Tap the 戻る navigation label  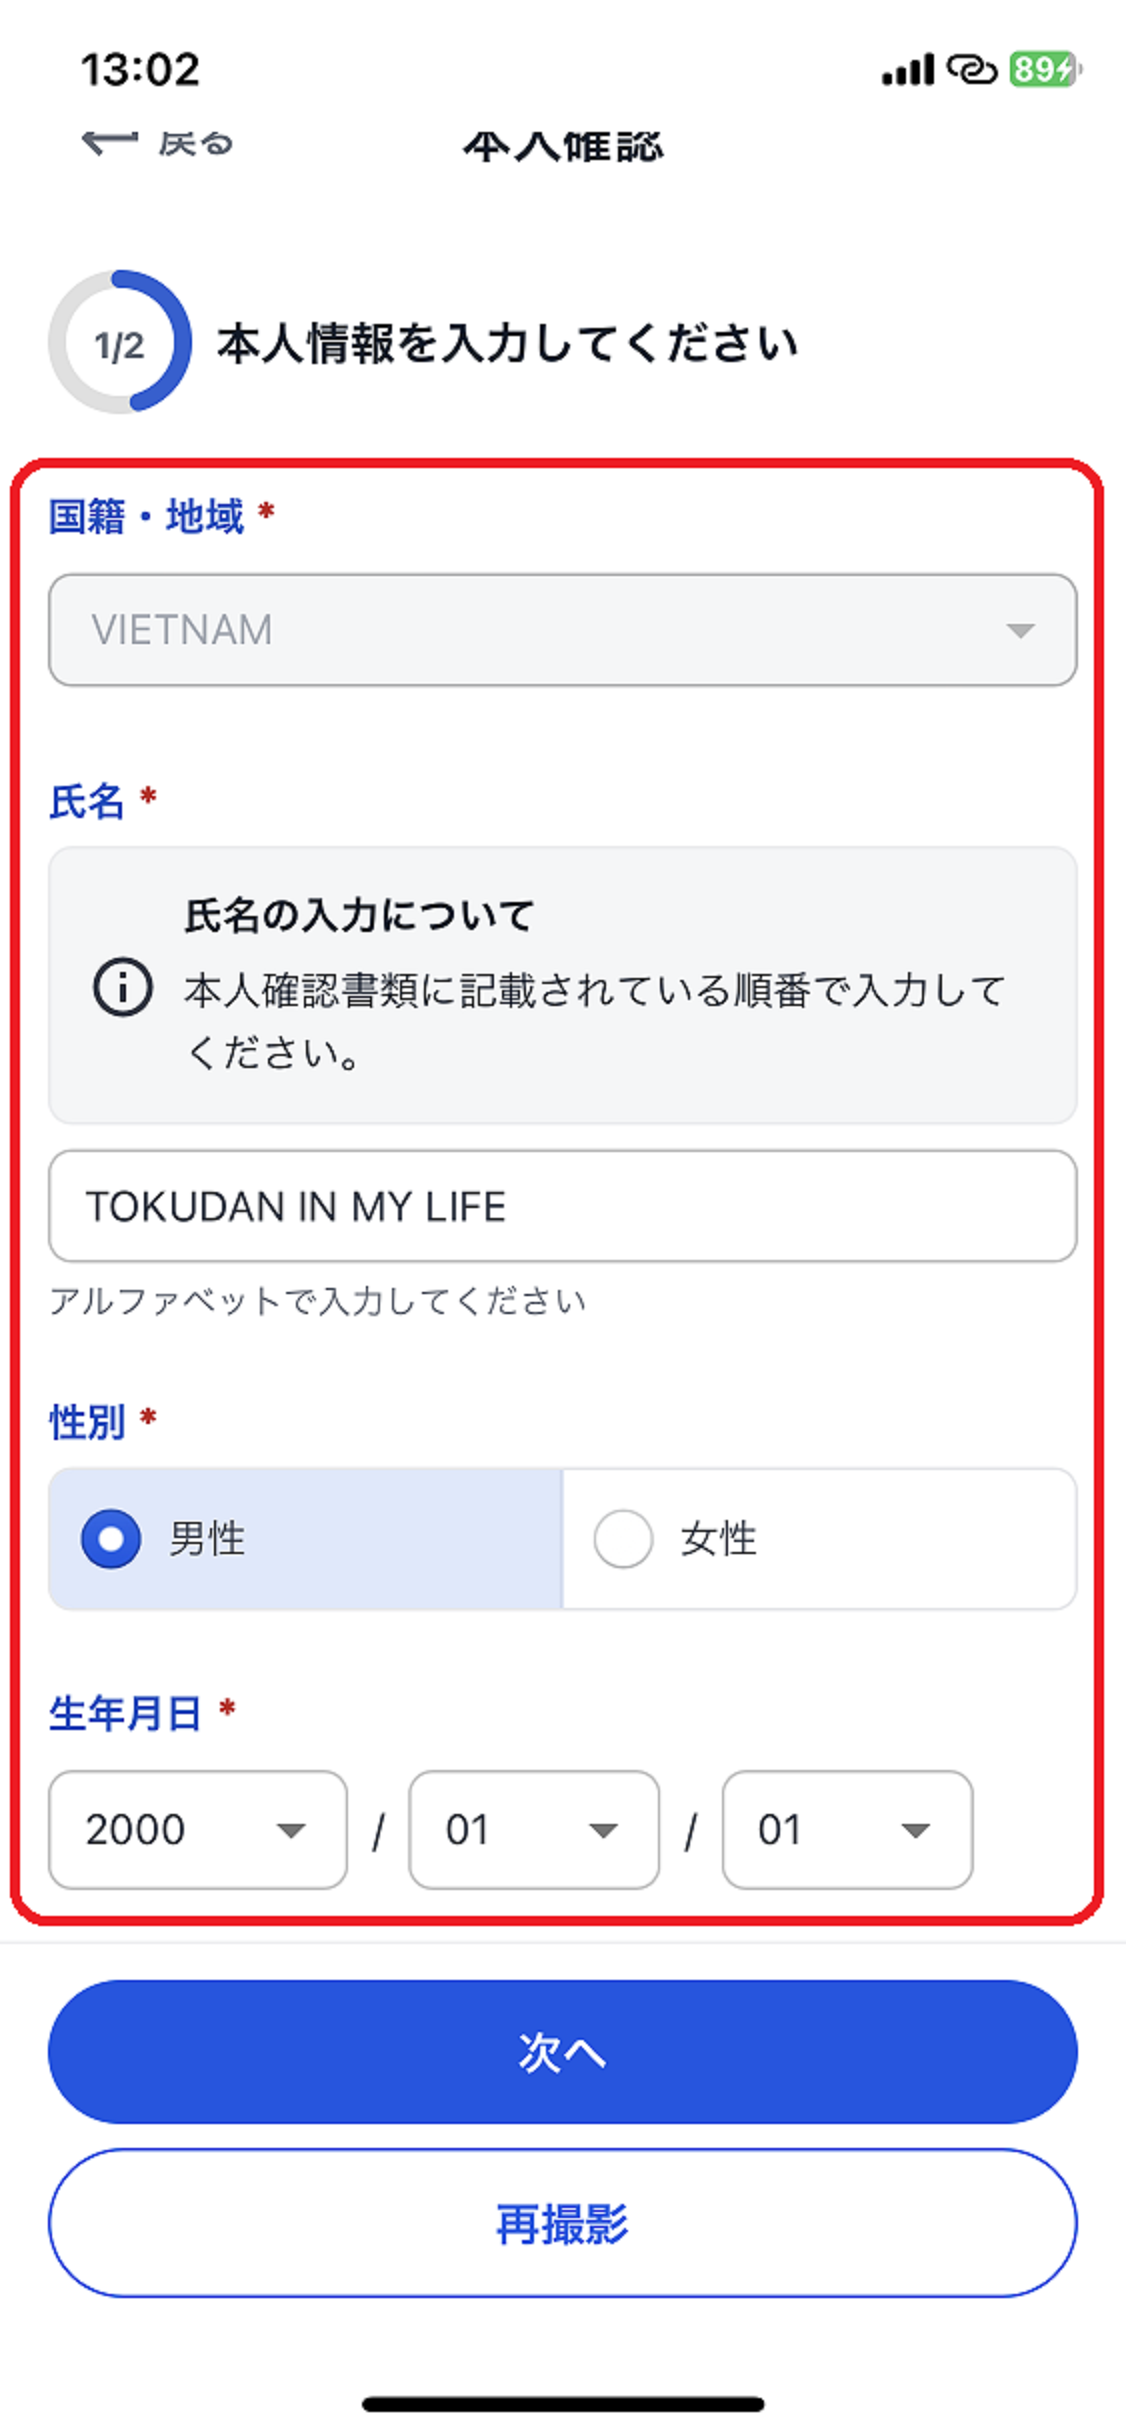click(196, 143)
